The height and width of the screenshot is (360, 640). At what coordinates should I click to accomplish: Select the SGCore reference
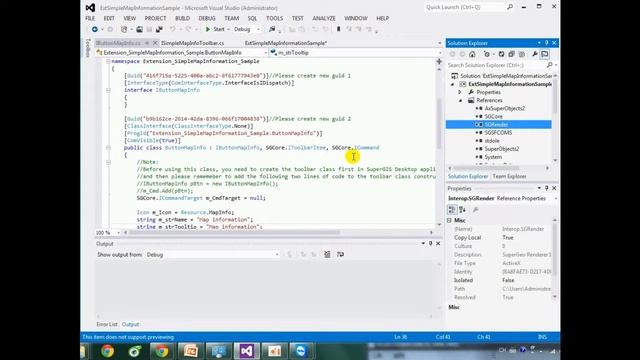click(x=493, y=117)
